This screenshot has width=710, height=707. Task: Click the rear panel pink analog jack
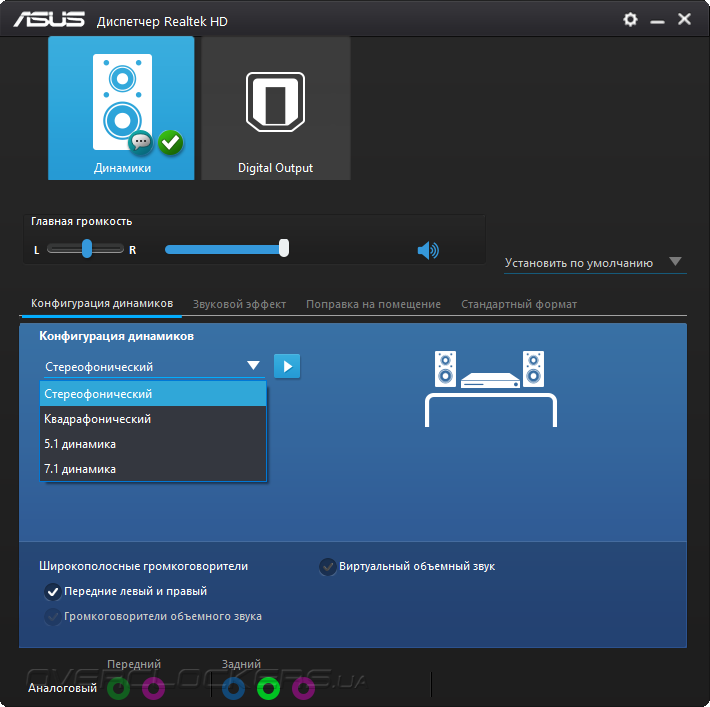click(303, 688)
